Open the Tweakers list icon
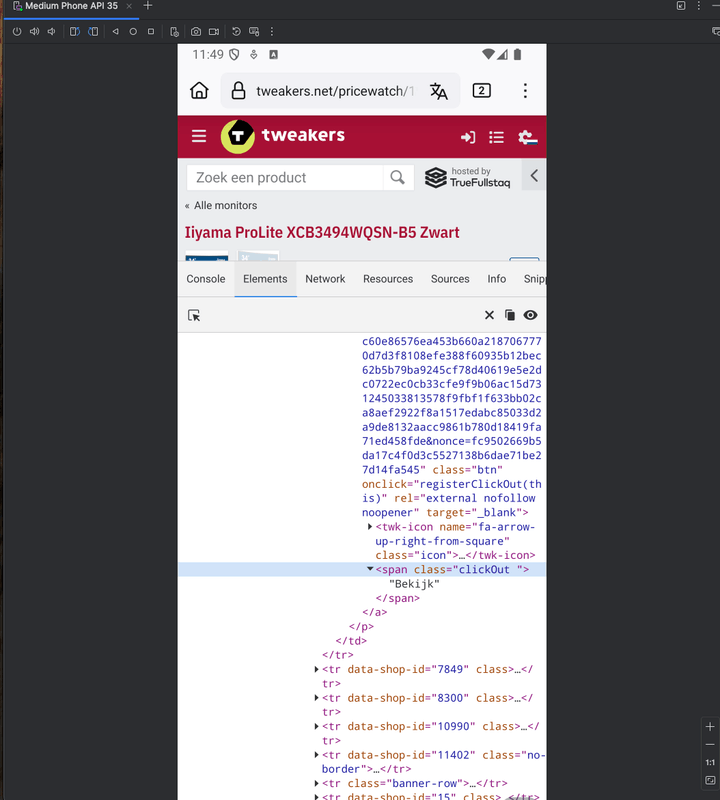The width and height of the screenshot is (720, 800). [x=496, y=137]
